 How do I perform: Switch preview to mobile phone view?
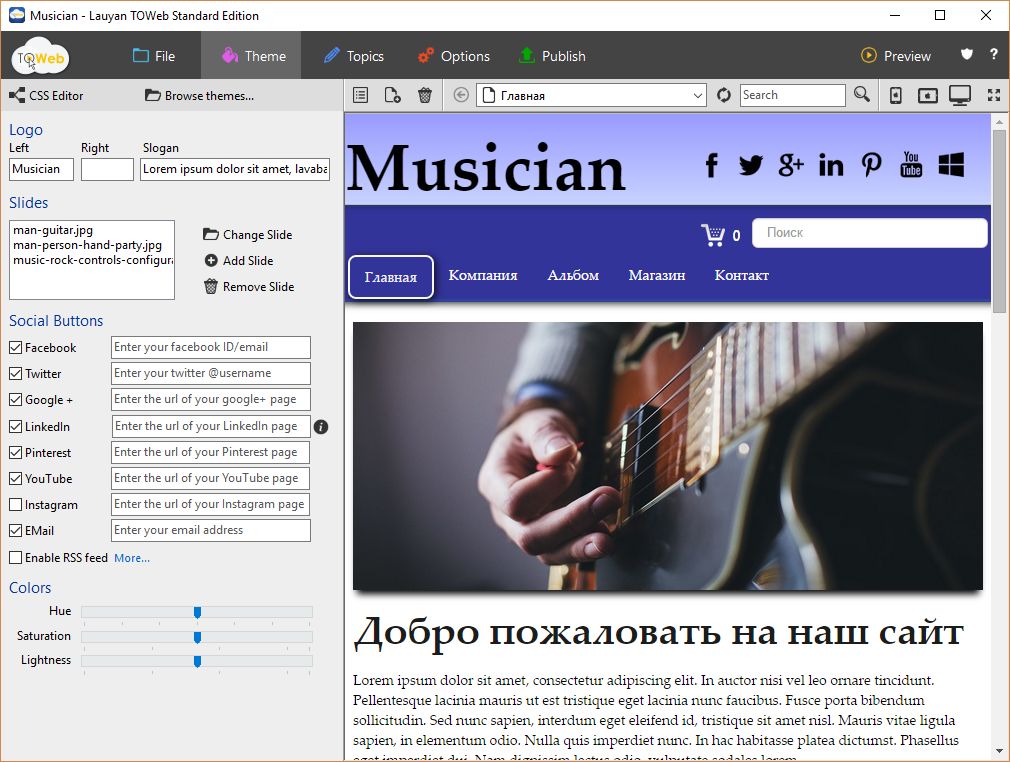tap(894, 95)
